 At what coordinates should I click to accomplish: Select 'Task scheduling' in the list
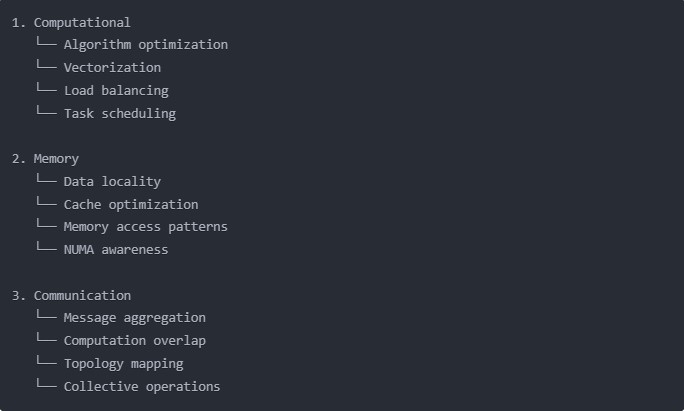pos(120,113)
